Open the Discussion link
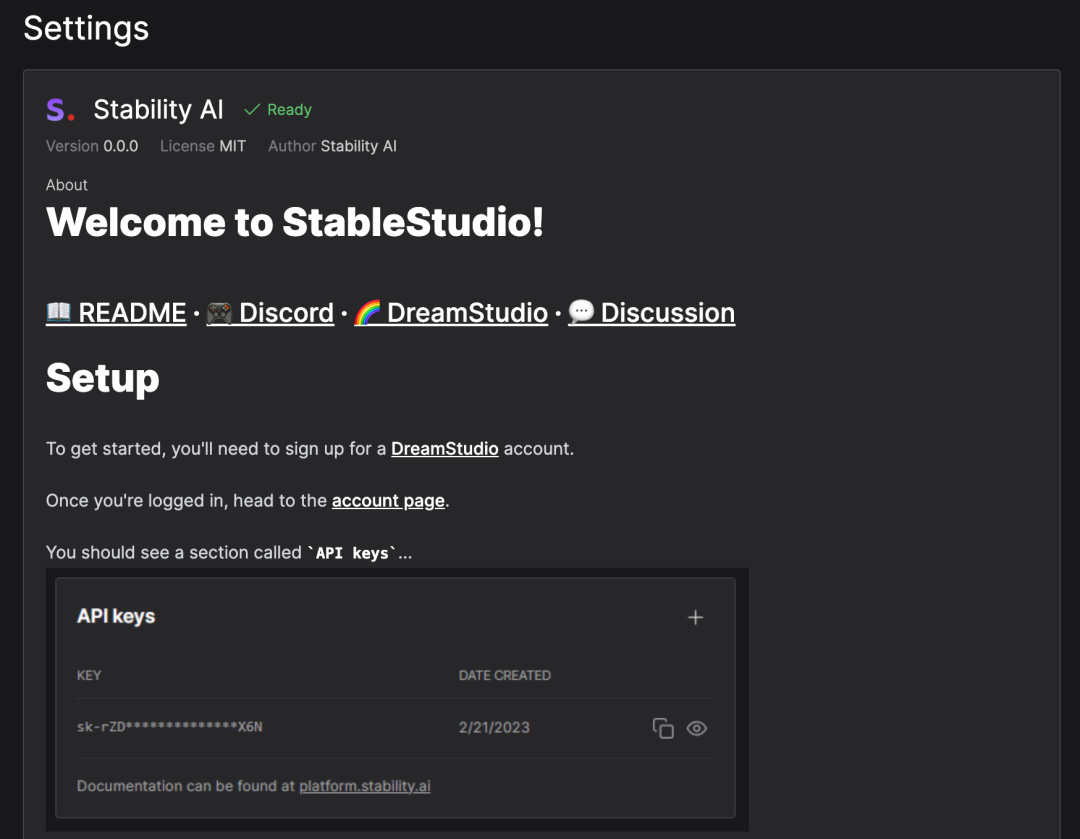The height and width of the screenshot is (839, 1080). [652, 313]
